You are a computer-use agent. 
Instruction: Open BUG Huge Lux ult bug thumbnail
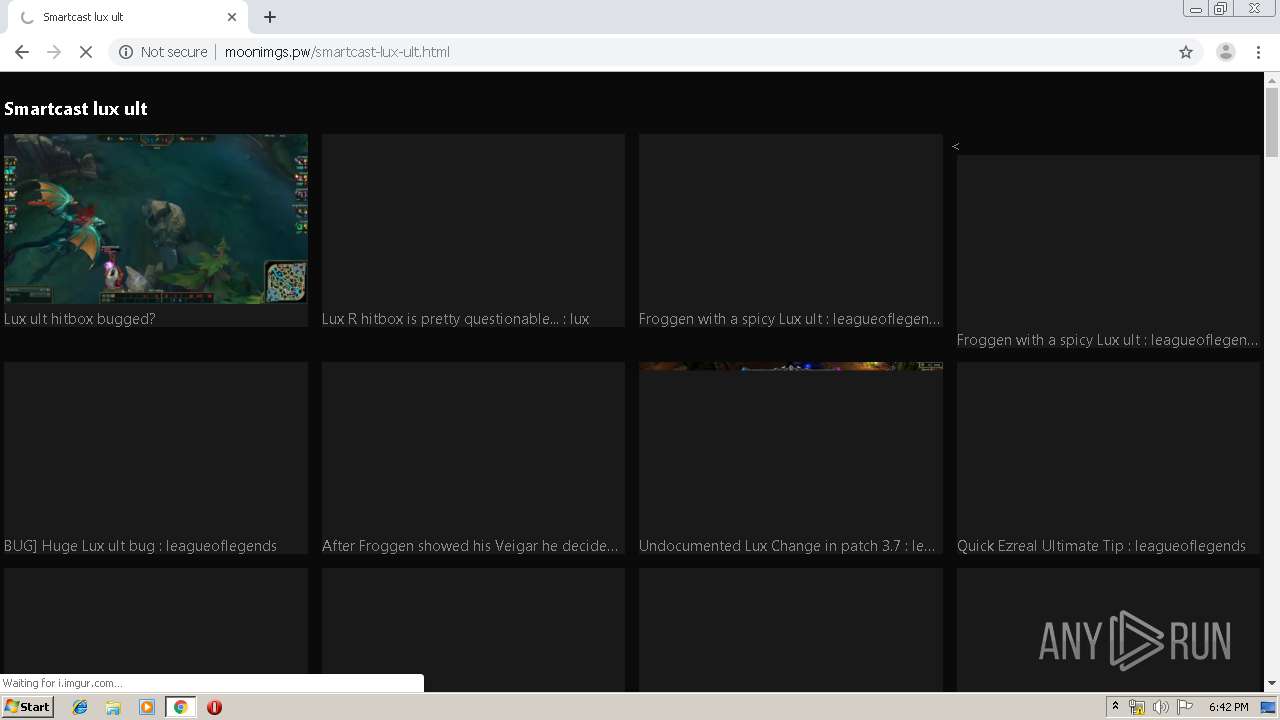click(156, 447)
